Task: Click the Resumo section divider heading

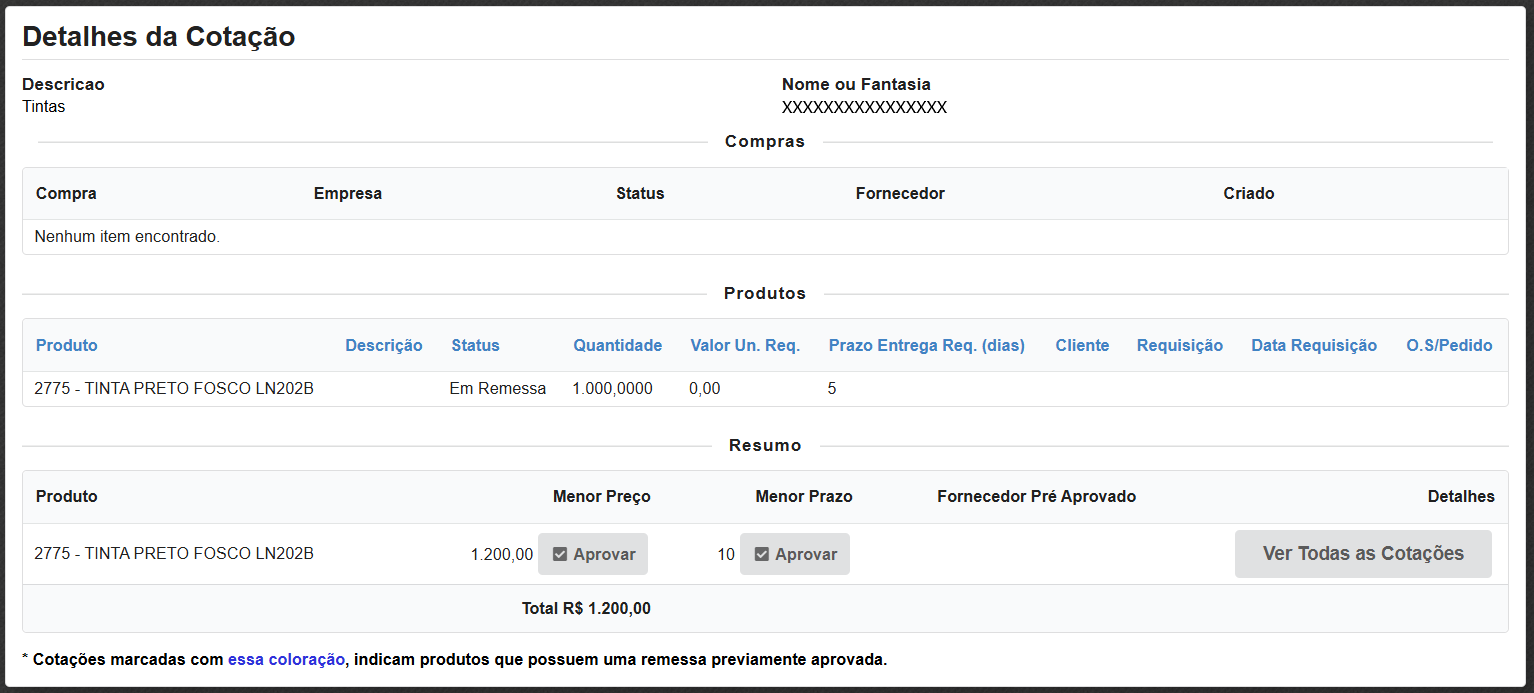Action: 765,445
